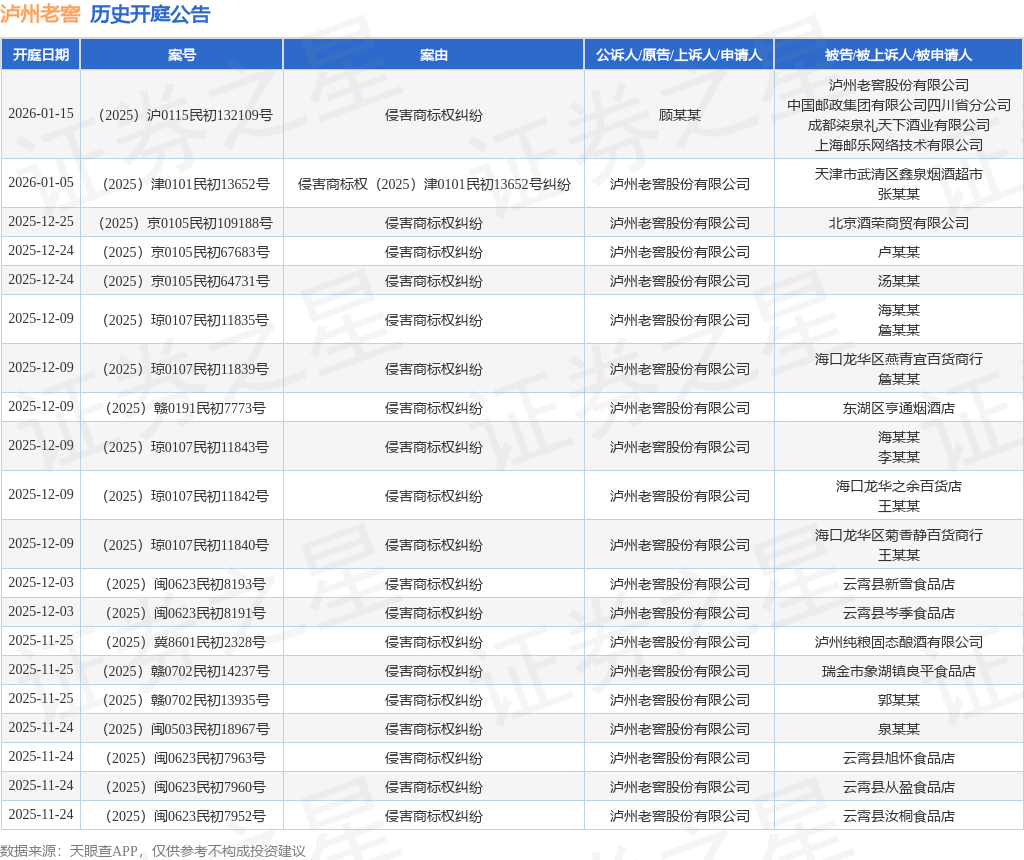Click plaintiff cell in 卢某某 row
Viewport: 1024px width, 860px height.
tap(679, 252)
